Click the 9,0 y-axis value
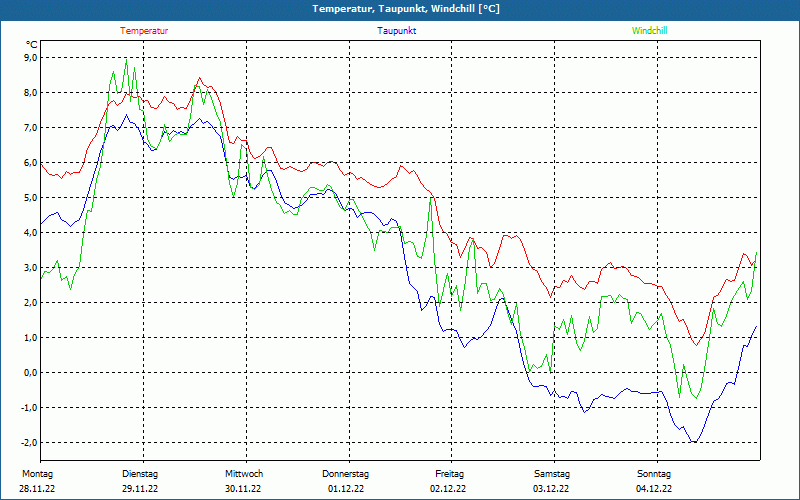Image resolution: width=800 pixels, height=500 pixels. point(31,58)
